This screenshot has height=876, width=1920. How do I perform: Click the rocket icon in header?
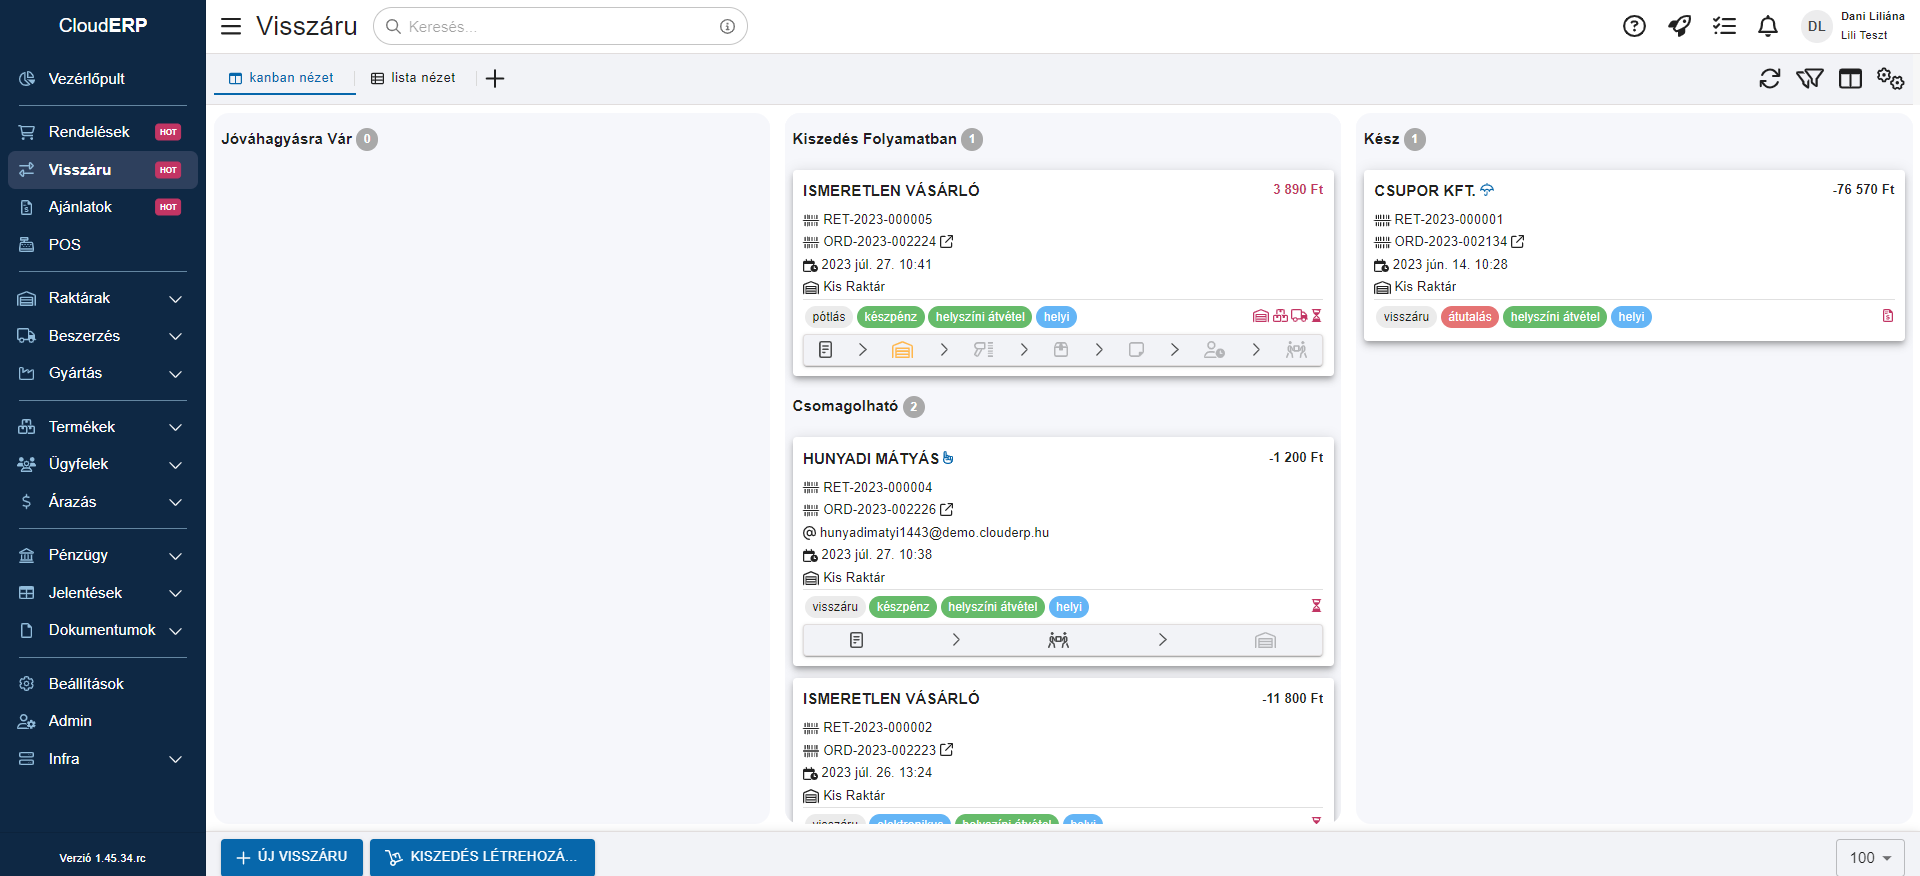pos(1679,26)
